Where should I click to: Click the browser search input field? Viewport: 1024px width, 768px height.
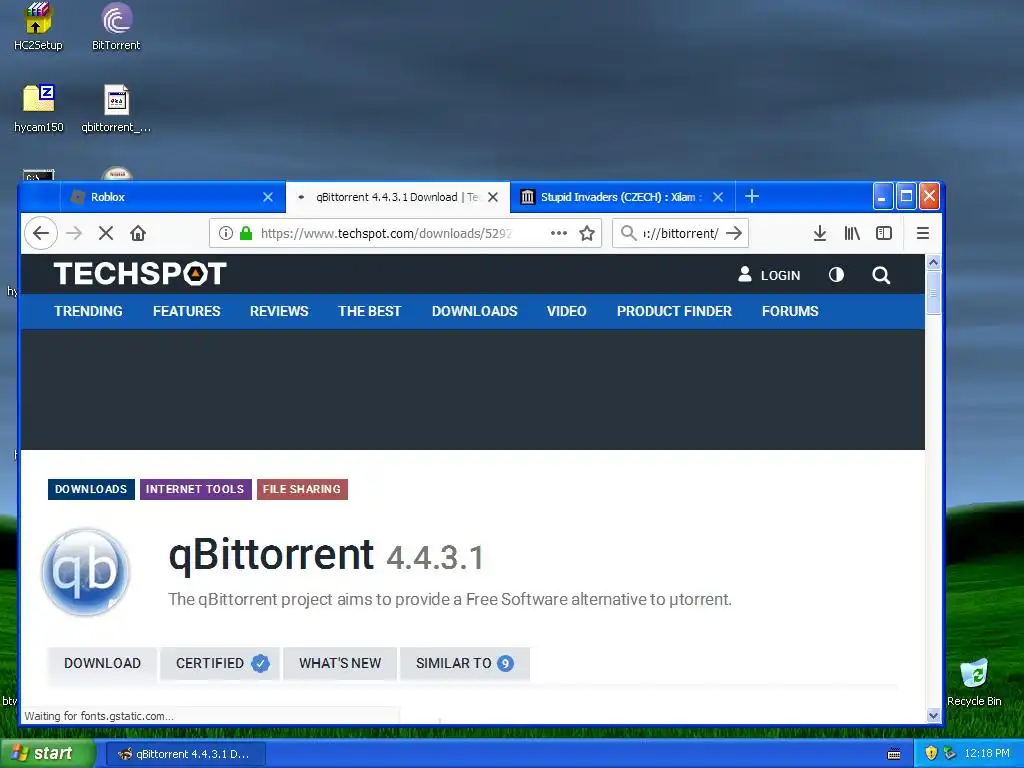click(680, 233)
